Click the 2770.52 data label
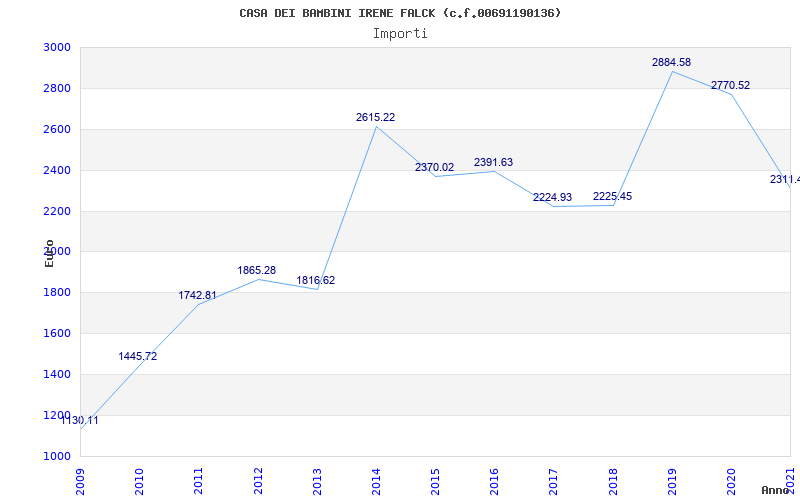 pyautogui.click(x=730, y=85)
